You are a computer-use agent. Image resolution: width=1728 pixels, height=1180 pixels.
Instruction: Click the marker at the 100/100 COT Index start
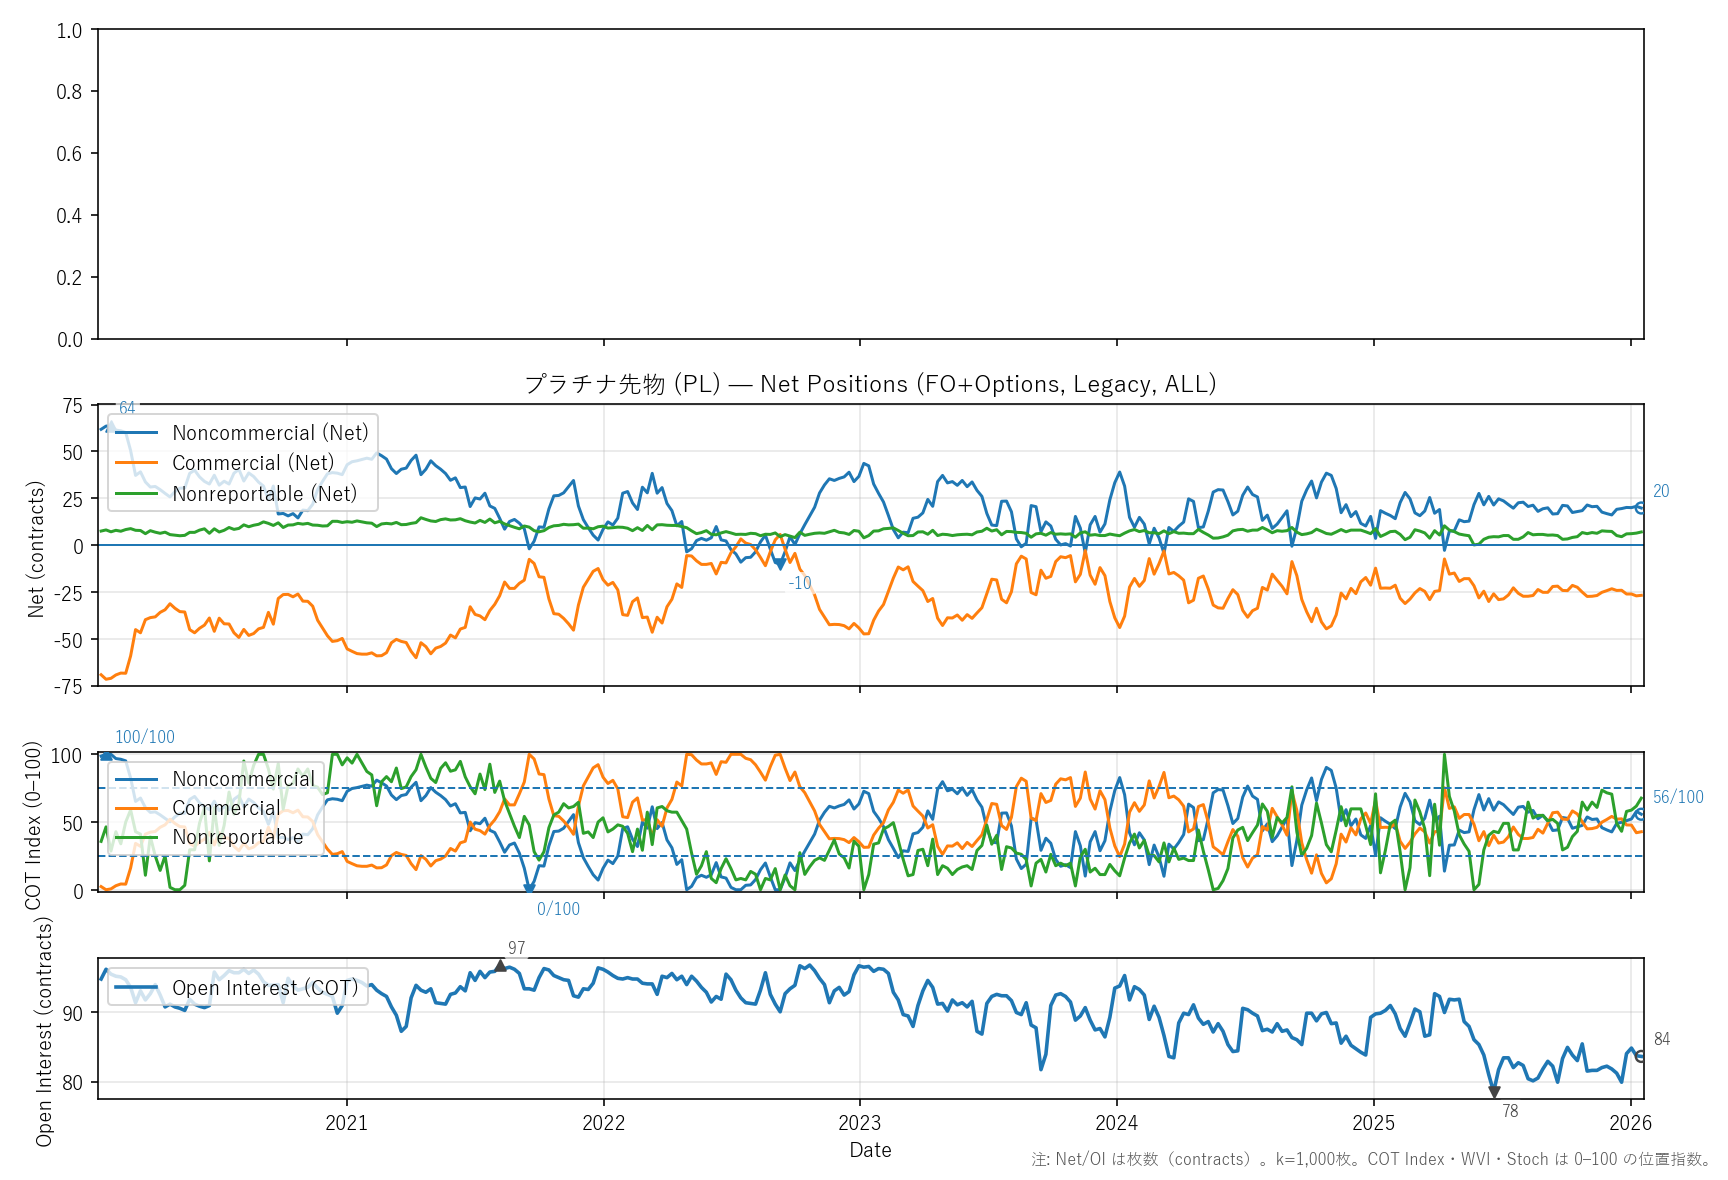(106, 756)
